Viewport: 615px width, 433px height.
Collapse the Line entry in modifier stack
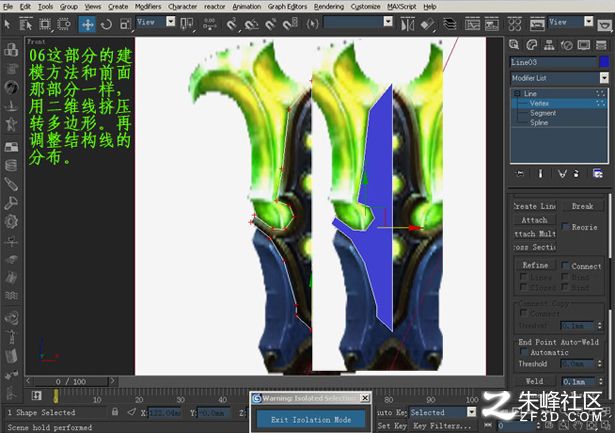click(x=517, y=93)
